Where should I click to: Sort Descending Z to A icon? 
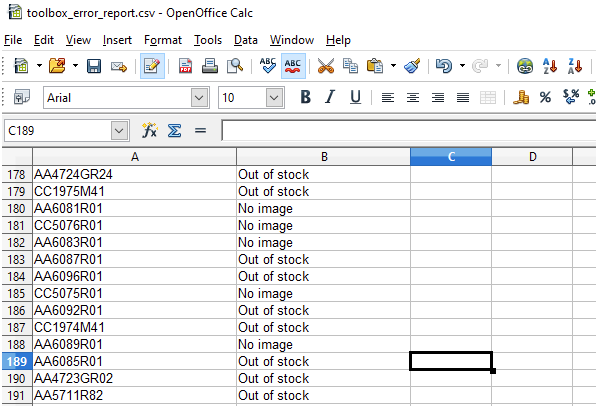click(575, 66)
